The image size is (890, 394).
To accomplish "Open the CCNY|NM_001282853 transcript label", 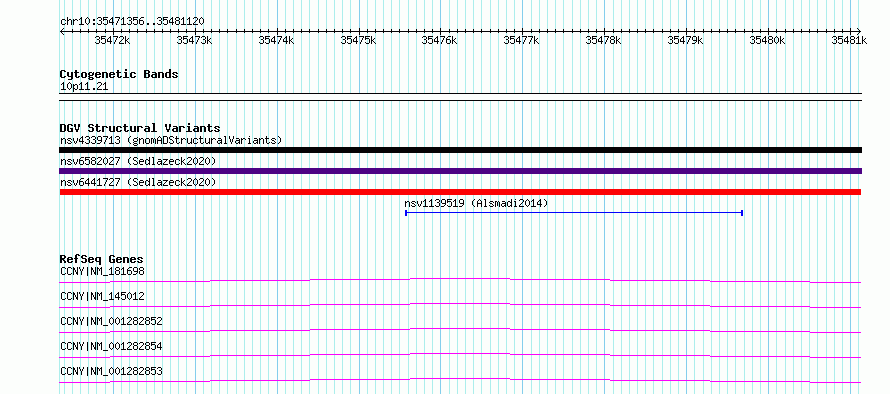I will click(x=111, y=371).
